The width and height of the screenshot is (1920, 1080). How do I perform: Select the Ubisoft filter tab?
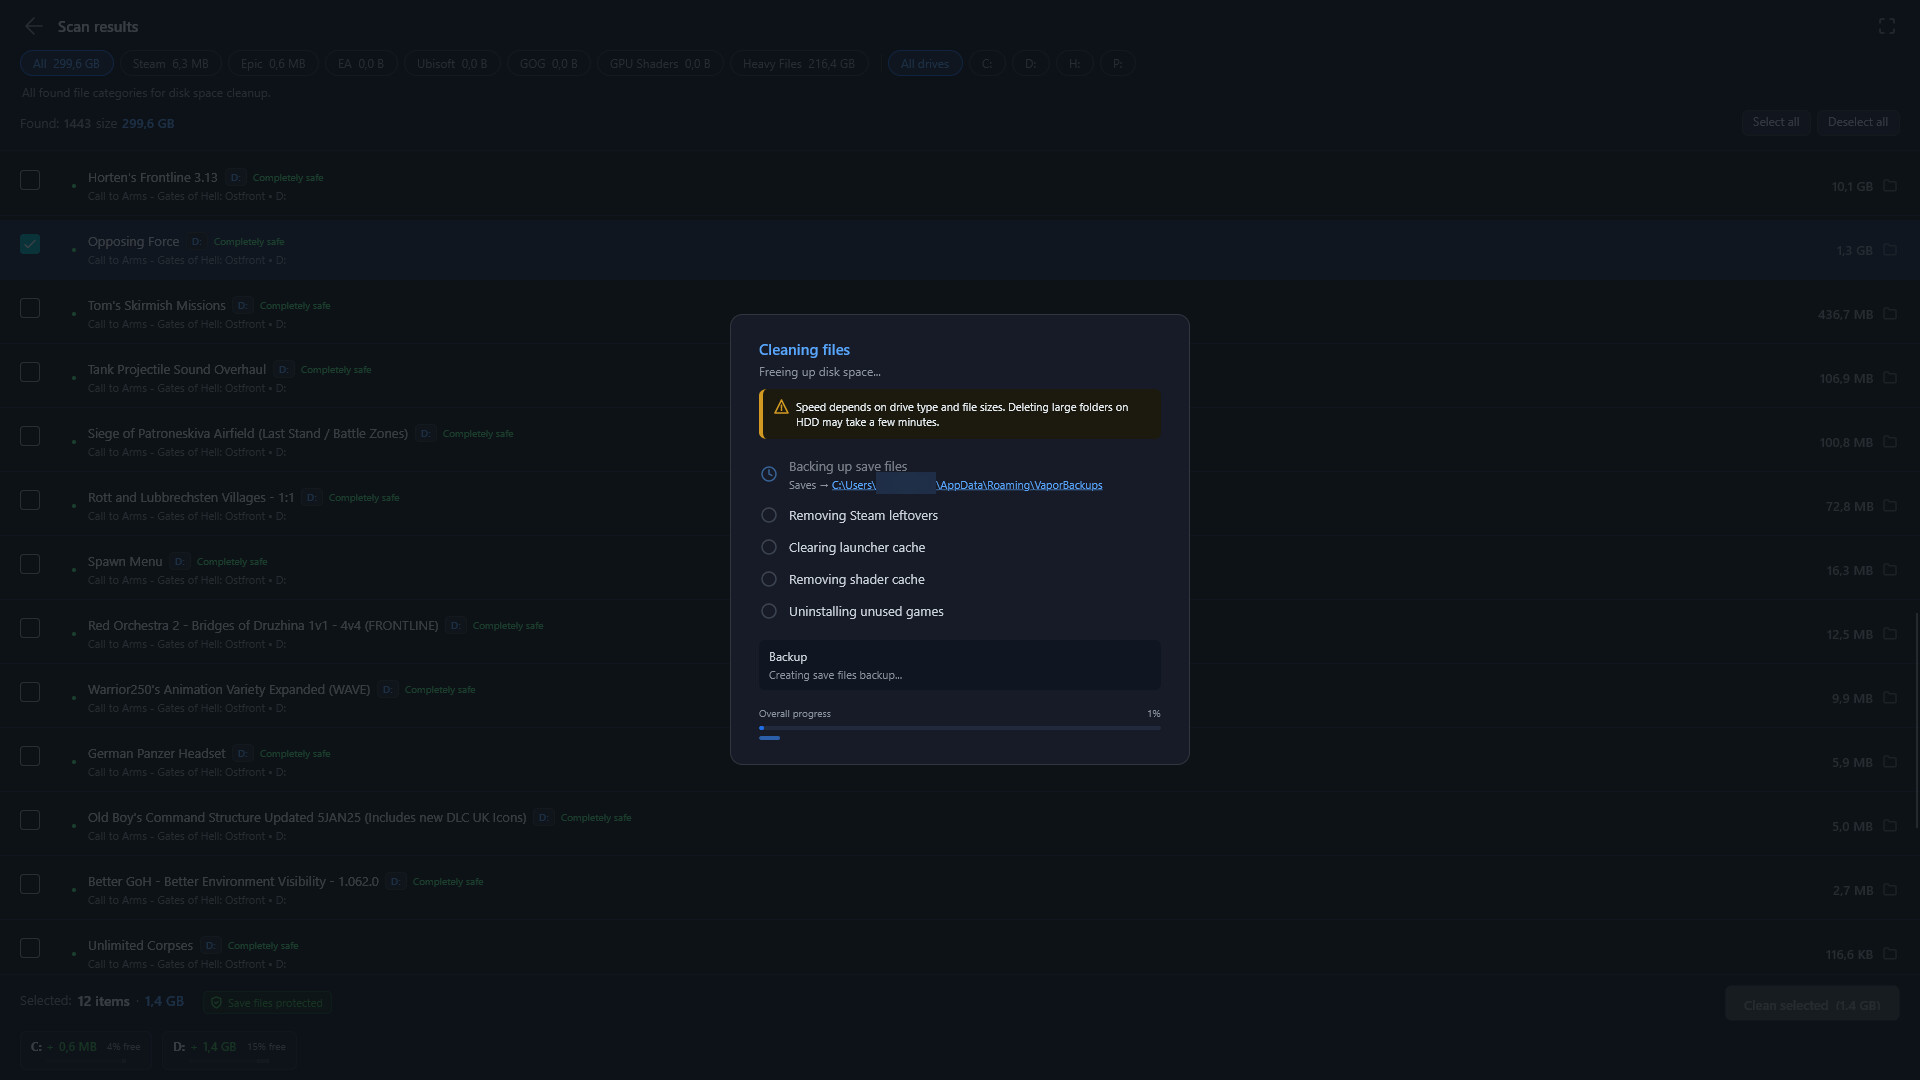[452, 63]
